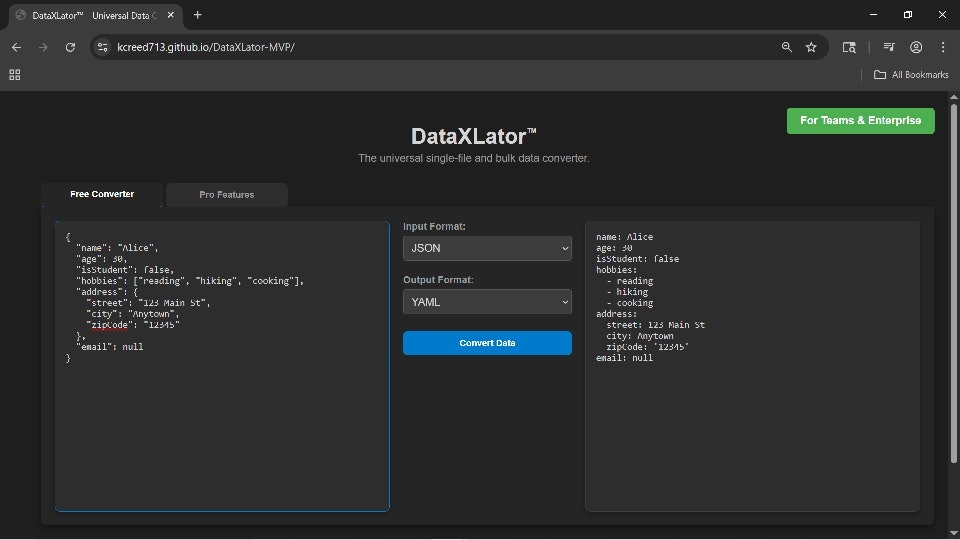Open the Output Format YAML dropdown
Screen dimensions: 960x540
click(x=487, y=302)
